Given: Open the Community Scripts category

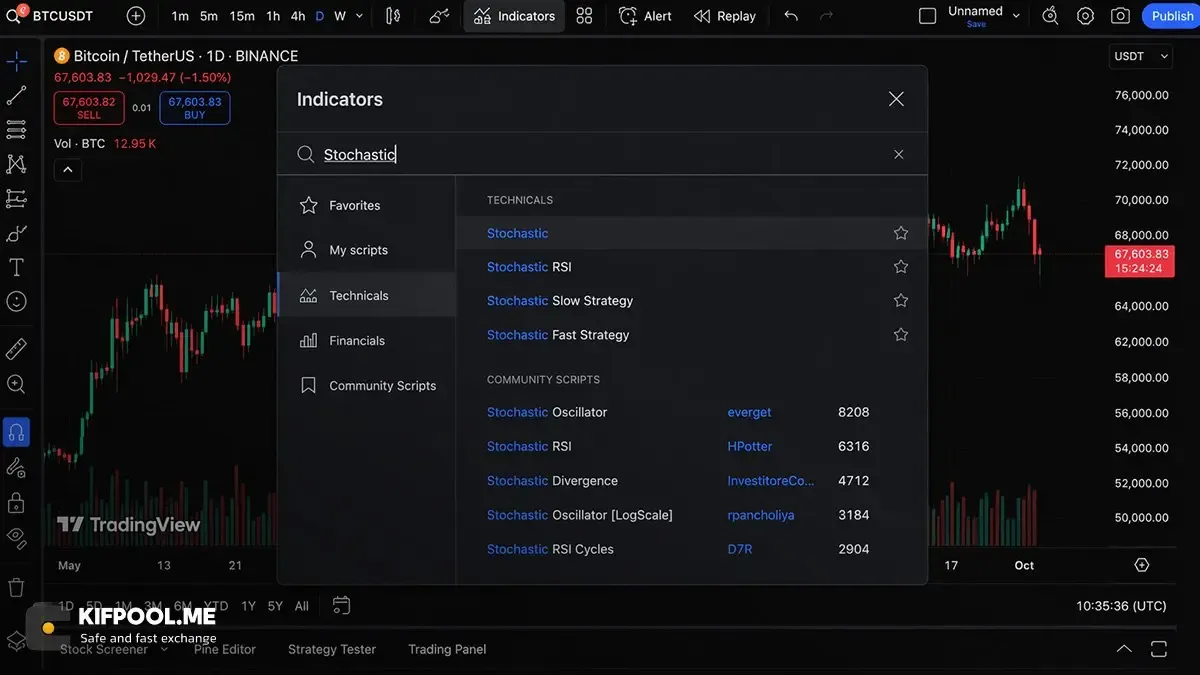Looking at the screenshot, I should click(x=366, y=385).
